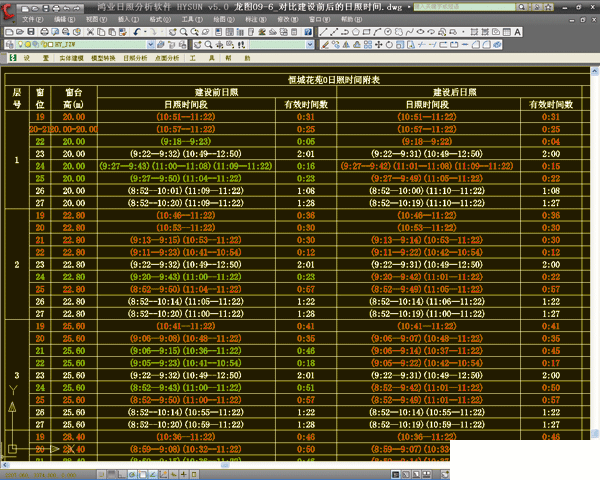Click the Erase pencil icon in the modify toolbar

point(325,45)
